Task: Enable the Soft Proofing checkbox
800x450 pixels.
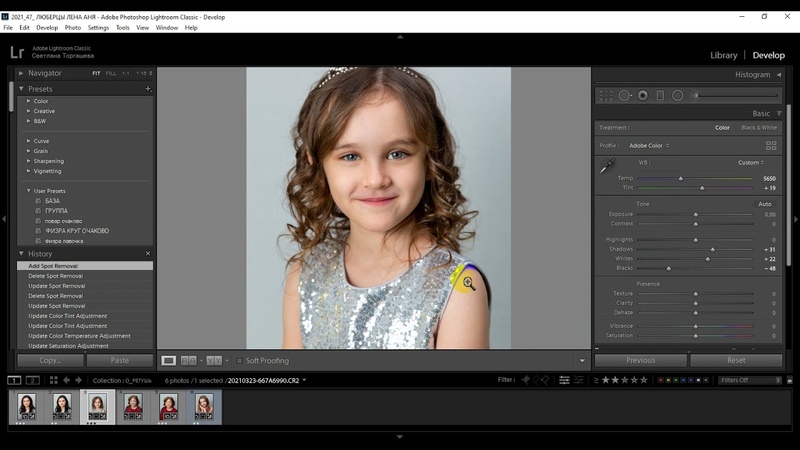Action: pyautogui.click(x=240, y=360)
